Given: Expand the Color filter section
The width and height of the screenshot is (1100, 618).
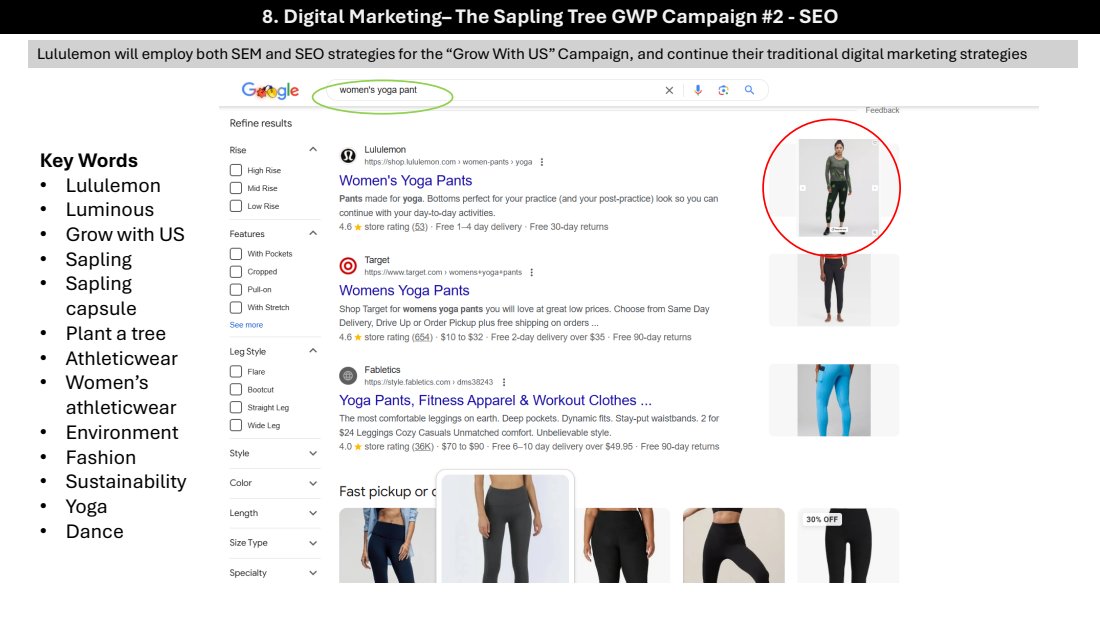Looking at the screenshot, I should [x=313, y=483].
